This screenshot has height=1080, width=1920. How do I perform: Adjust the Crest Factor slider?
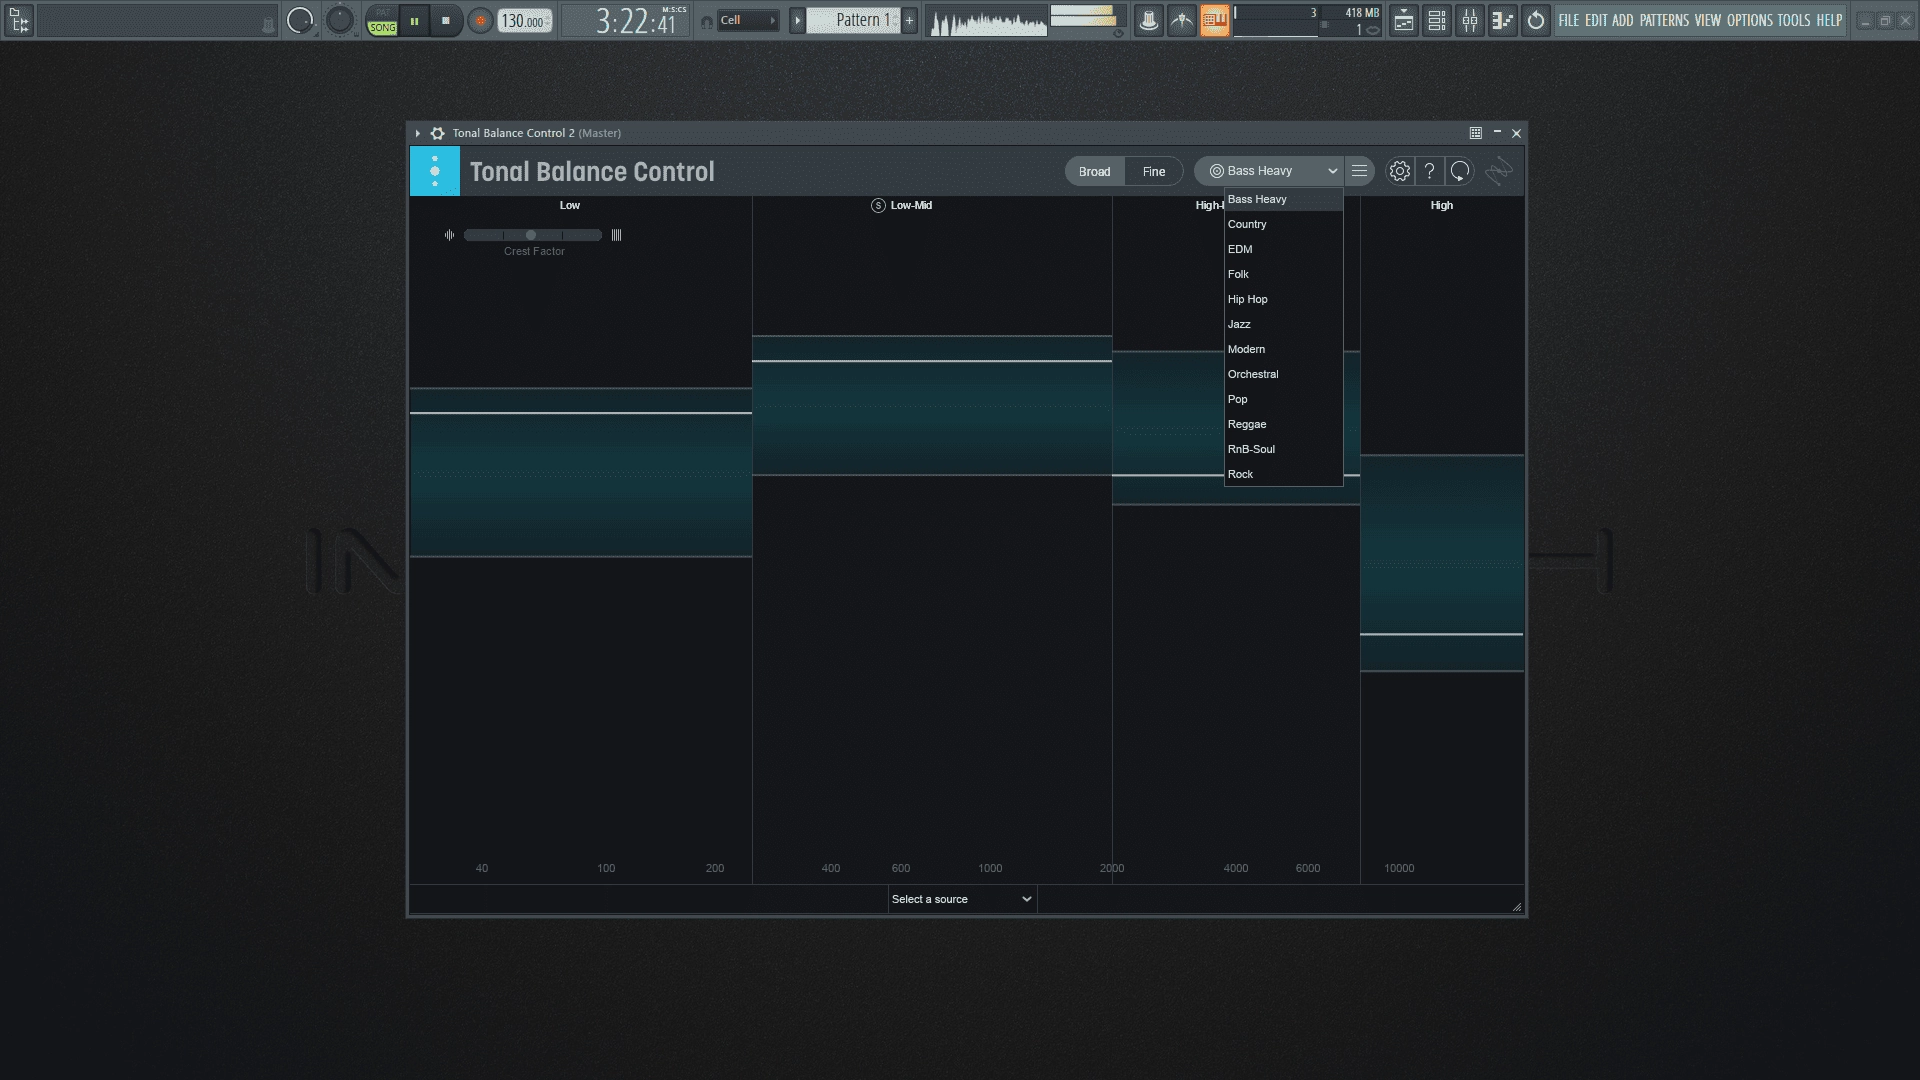coord(532,235)
